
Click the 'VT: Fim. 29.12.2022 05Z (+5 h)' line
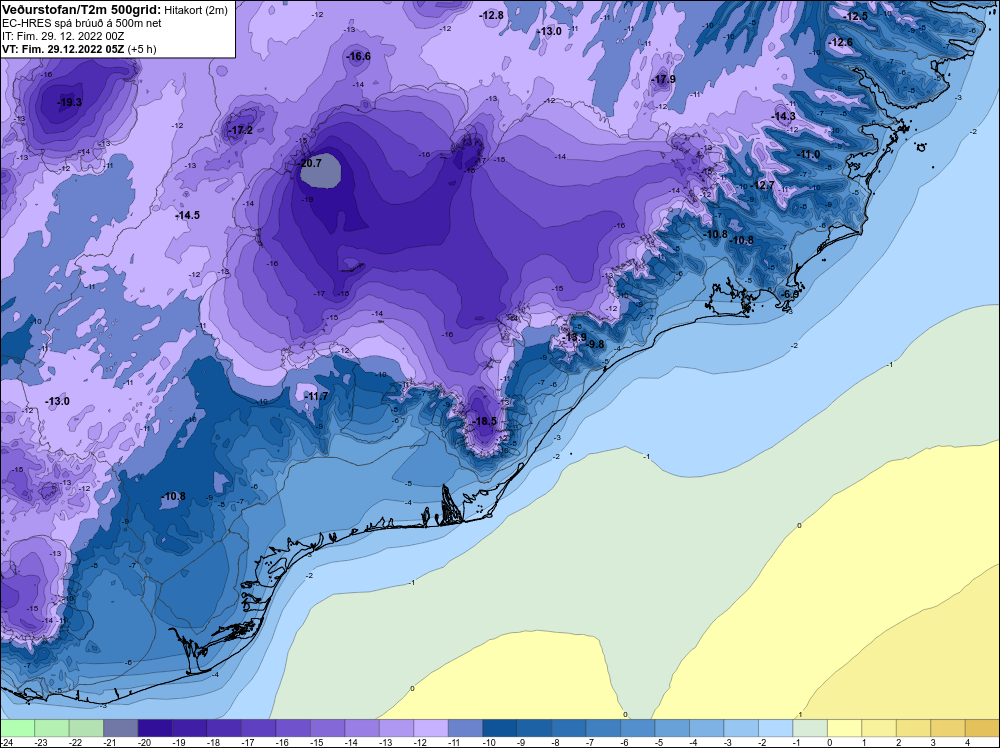[79, 49]
